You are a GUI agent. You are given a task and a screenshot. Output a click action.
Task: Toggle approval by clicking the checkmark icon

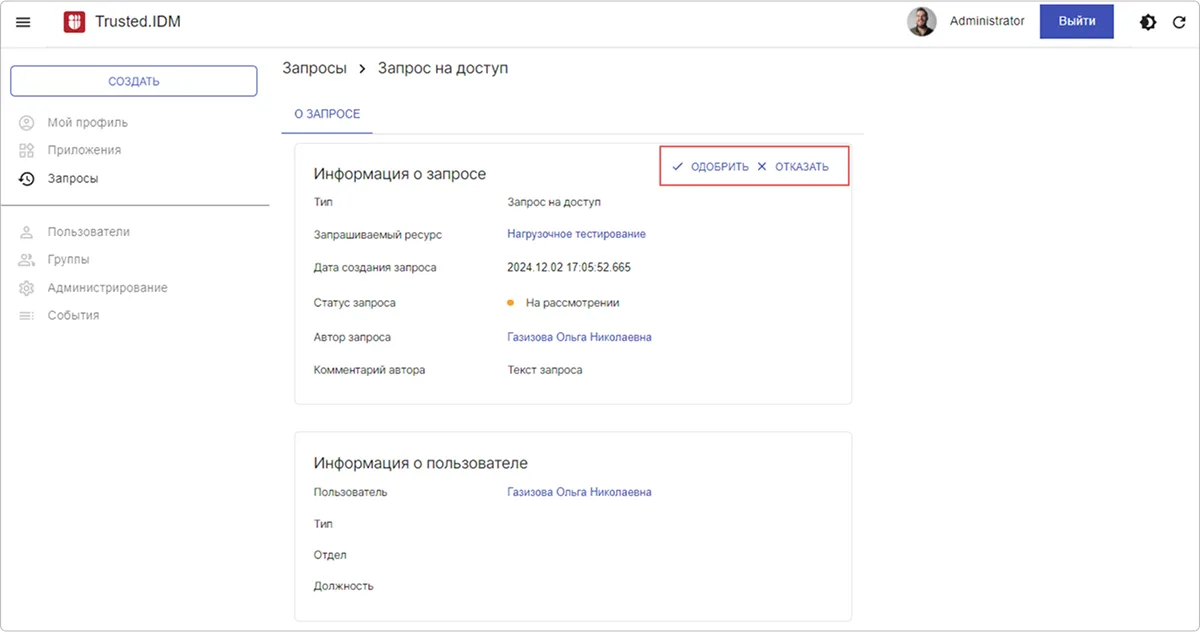679,166
